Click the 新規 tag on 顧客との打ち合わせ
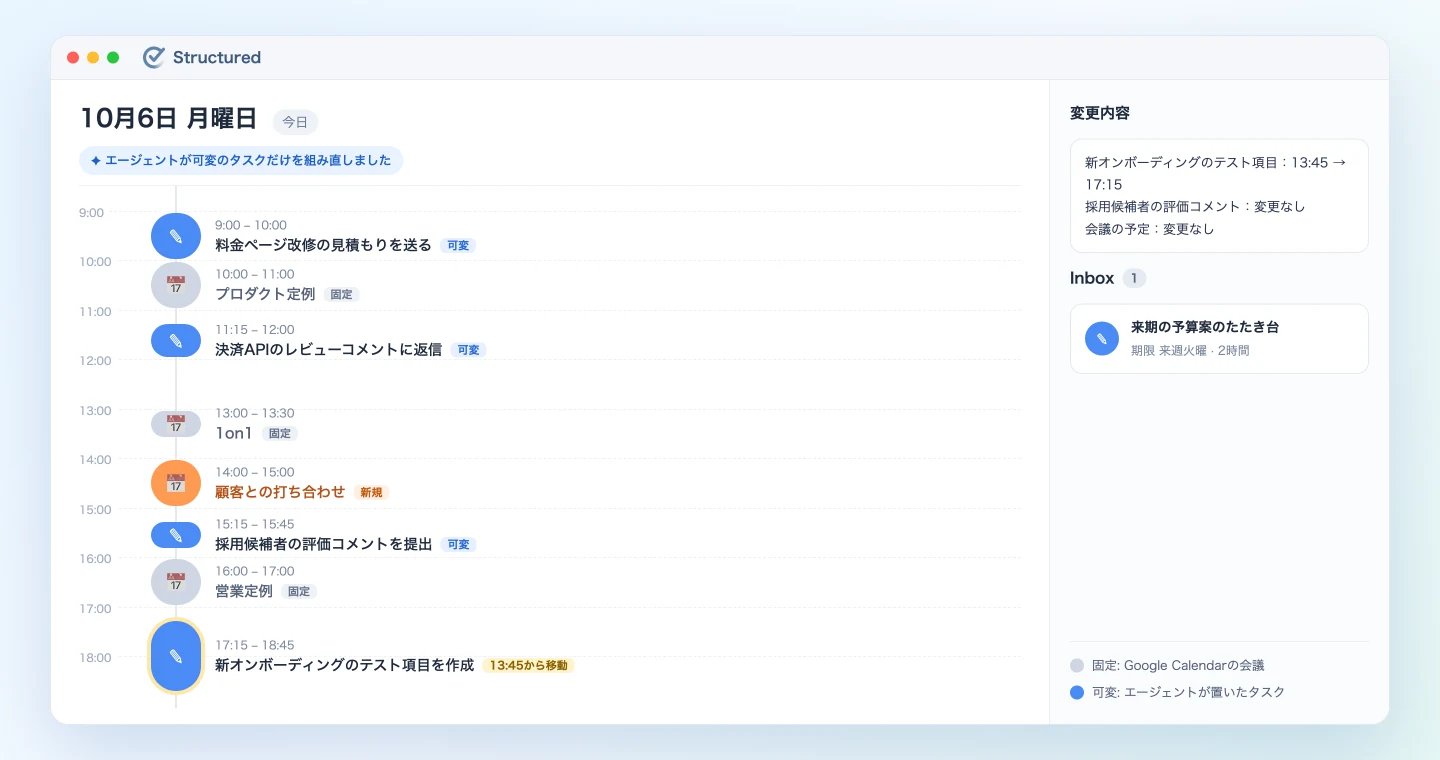The width and height of the screenshot is (1440, 760). point(371,492)
